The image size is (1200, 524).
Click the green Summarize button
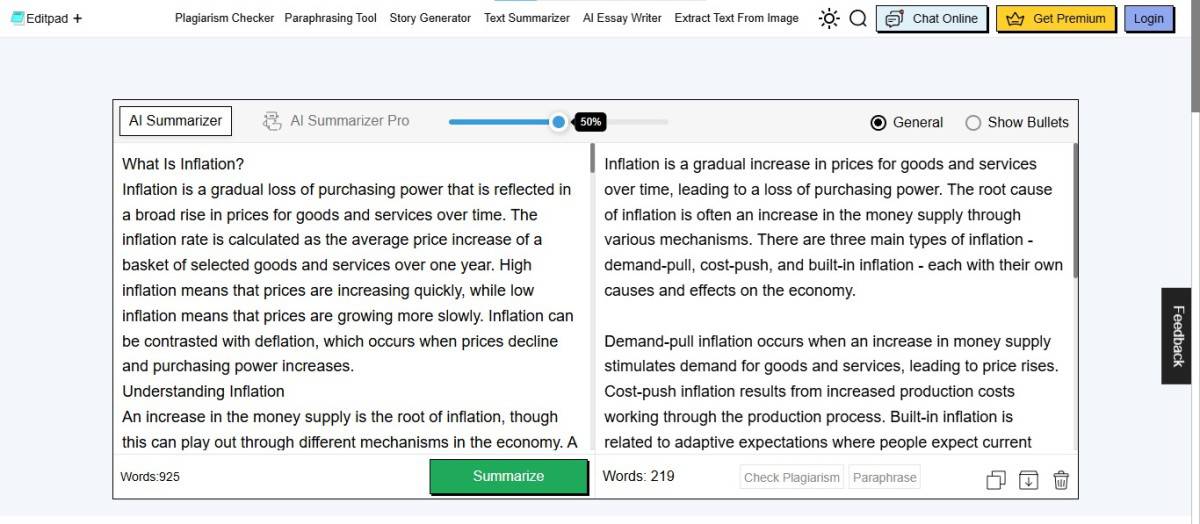tap(509, 476)
